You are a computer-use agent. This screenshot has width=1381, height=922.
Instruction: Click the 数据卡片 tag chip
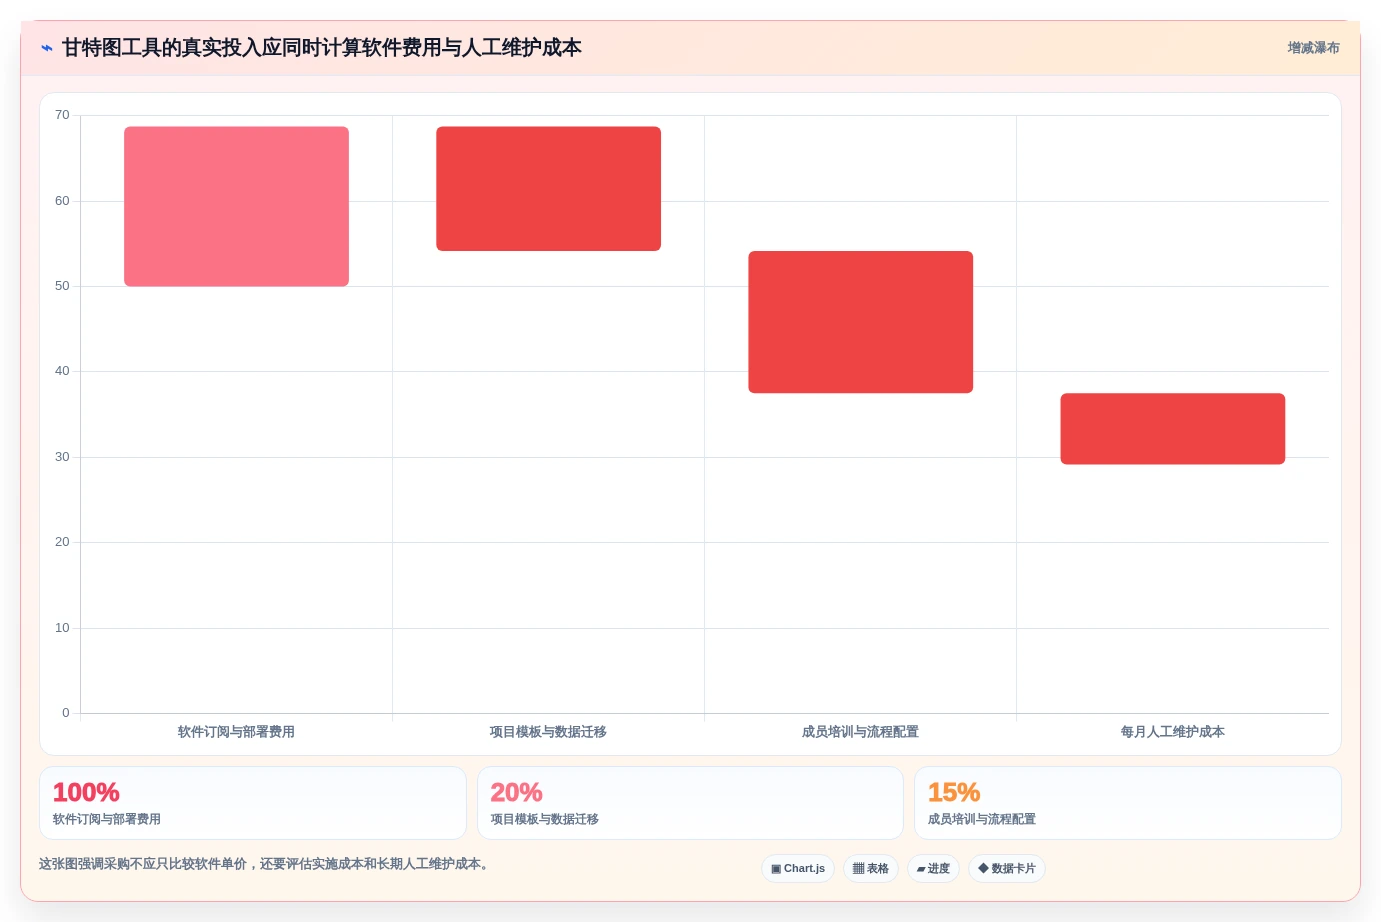[1007, 868]
